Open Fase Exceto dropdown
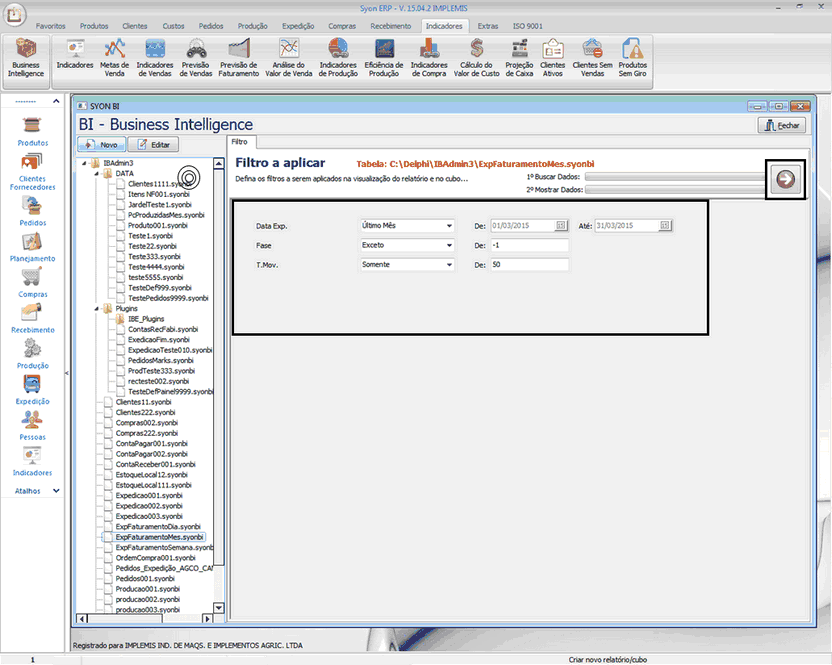This screenshot has height=665, width=832. click(x=406, y=245)
